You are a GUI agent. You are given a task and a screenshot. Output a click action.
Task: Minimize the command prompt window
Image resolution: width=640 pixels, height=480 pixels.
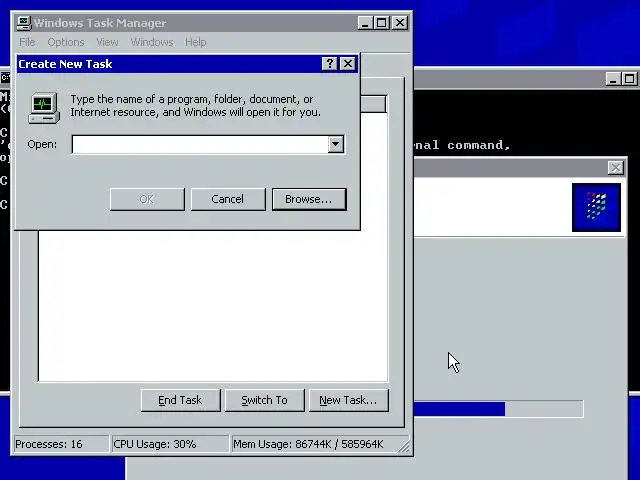[613, 79]
